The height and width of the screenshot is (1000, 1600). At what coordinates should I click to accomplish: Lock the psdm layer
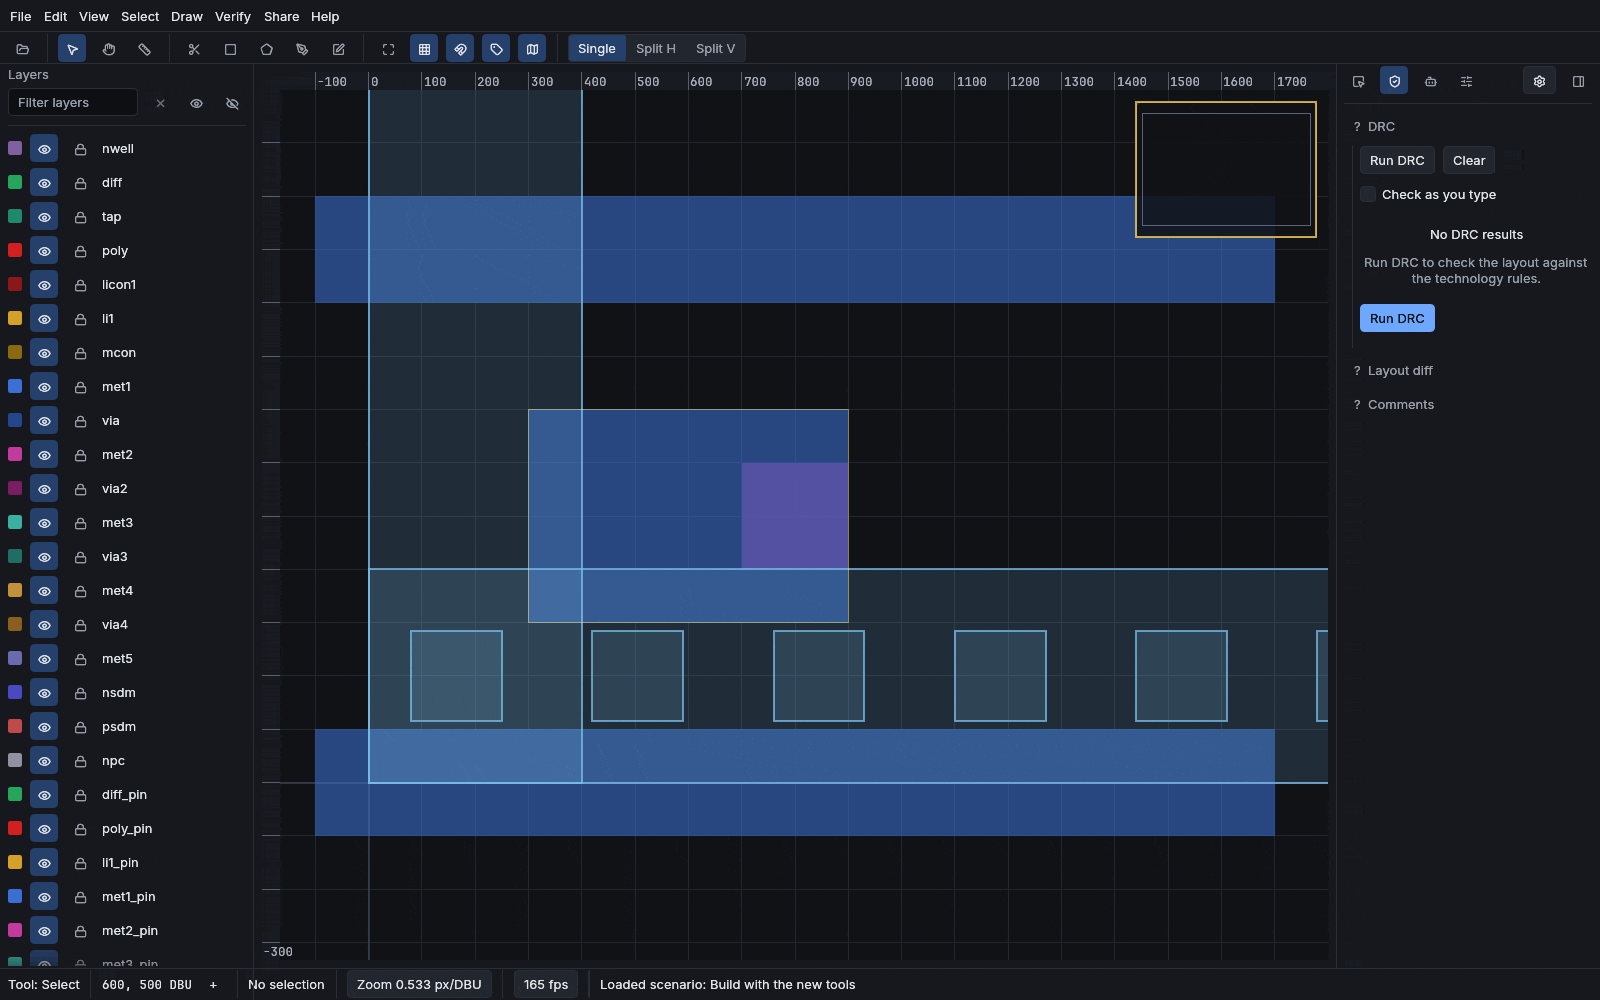click(80, 727)
